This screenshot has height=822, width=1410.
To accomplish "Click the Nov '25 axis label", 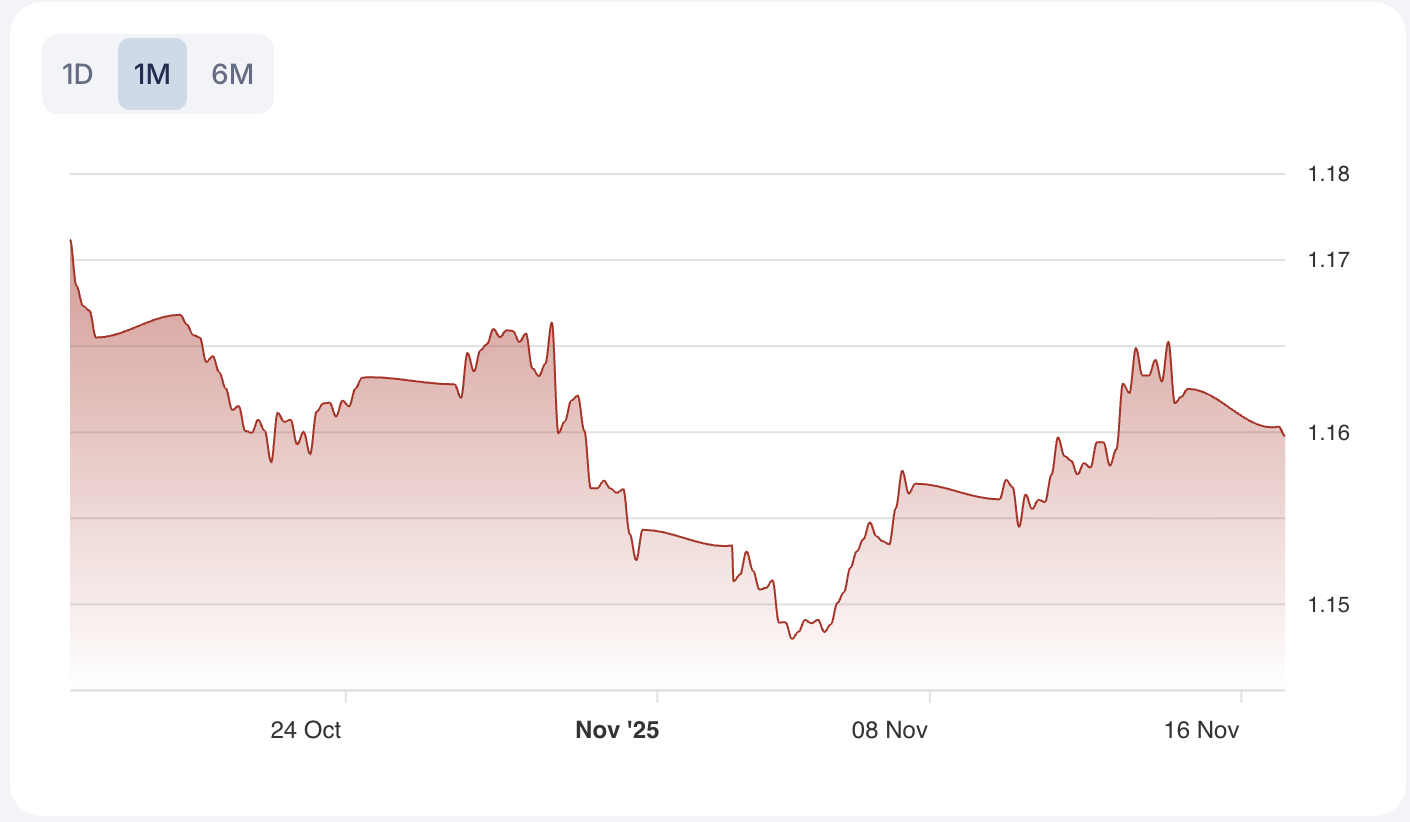I will 617,730.
